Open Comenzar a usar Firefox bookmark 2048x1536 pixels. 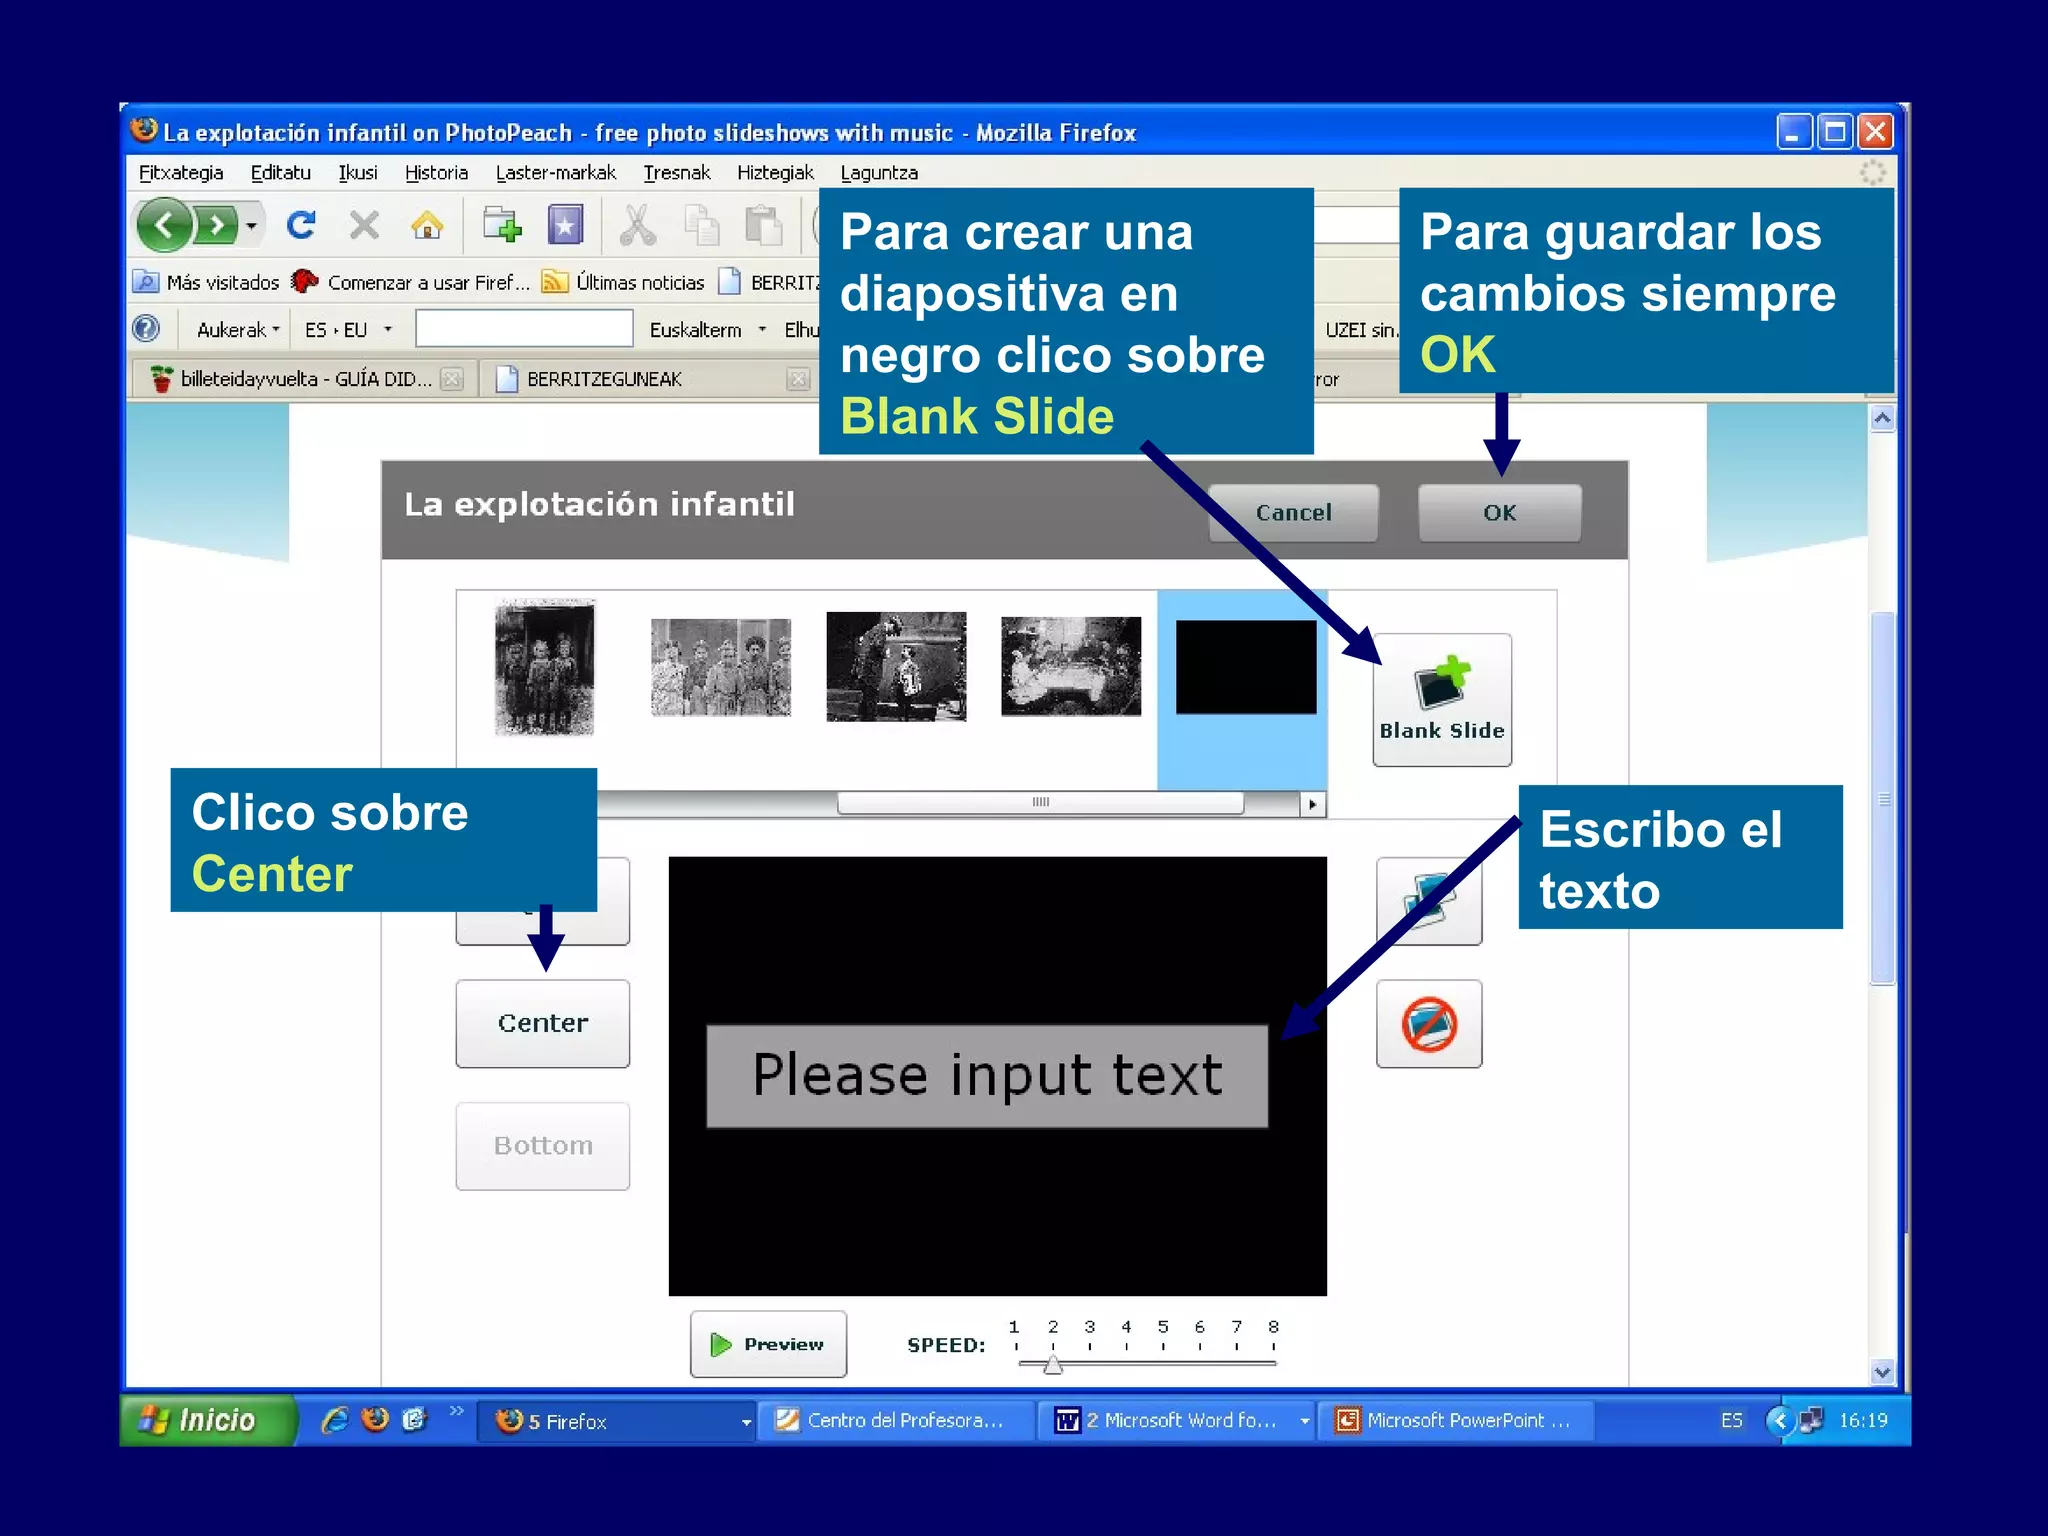coord(410,282)
